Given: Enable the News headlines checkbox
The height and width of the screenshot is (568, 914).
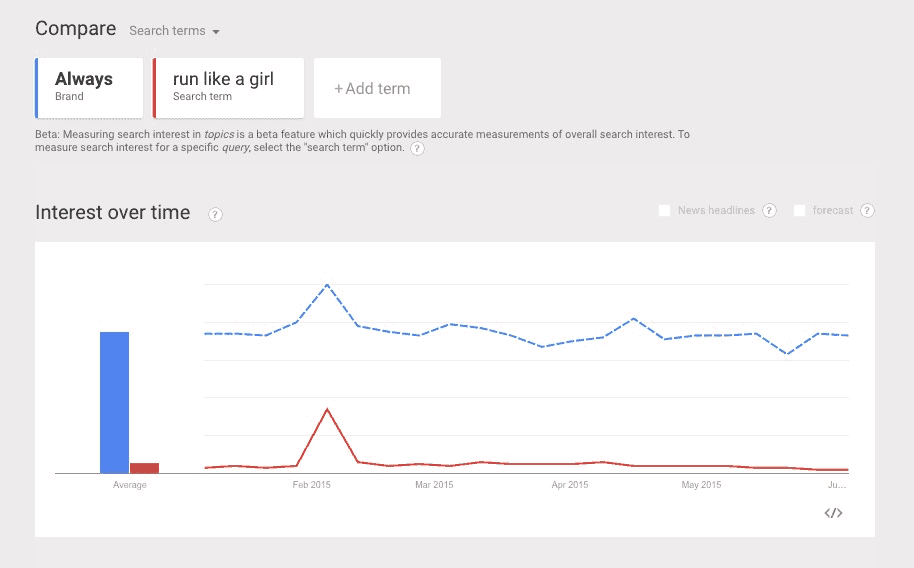Looking at the screenshot, I should click(664, 211).
